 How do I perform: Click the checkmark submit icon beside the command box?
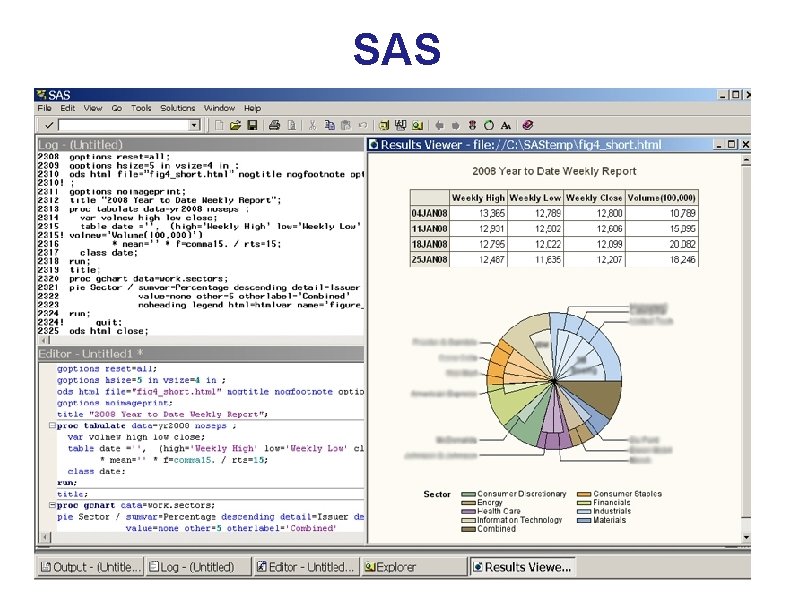click(49, 125)
